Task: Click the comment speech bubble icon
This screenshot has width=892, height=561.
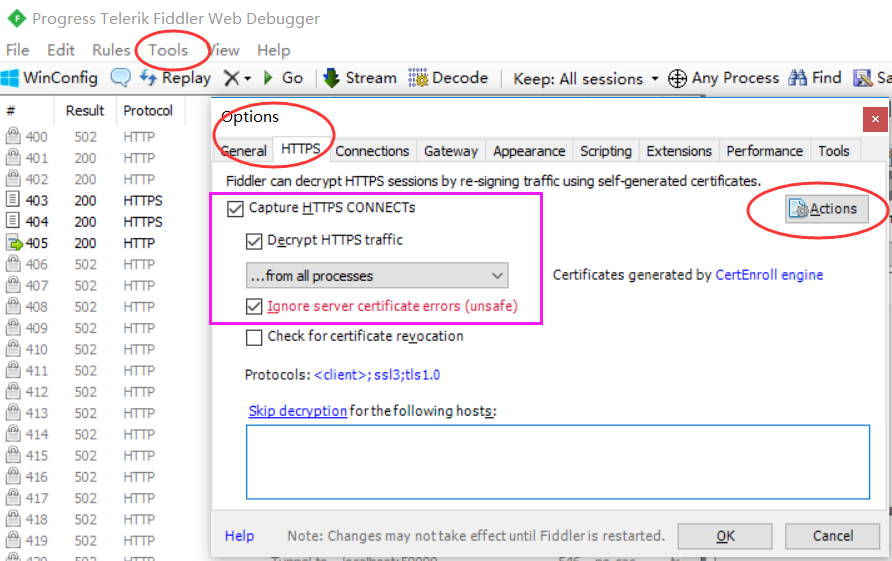Action: coord(120,77)
